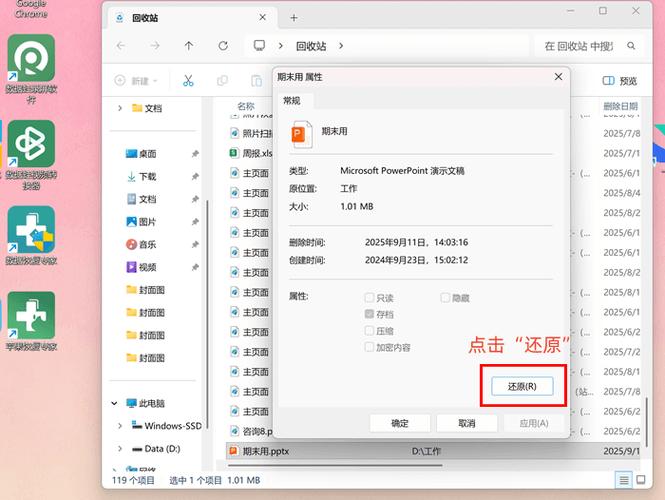Sort by 名称 column header
Image resolution: width=665 pixels, height=500 pixels.
246,106
